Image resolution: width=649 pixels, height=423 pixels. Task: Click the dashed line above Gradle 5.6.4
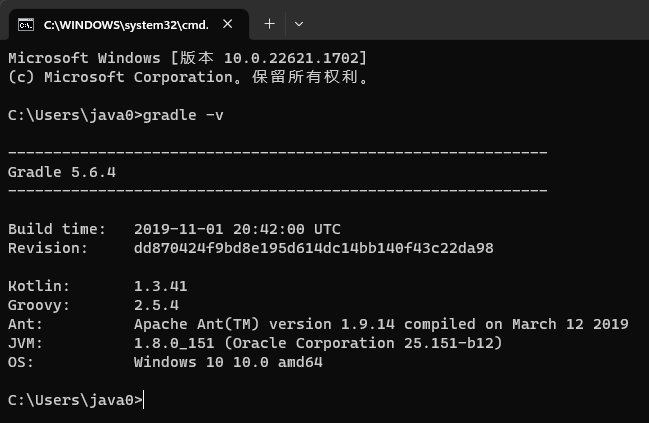(x=277, y=153)
